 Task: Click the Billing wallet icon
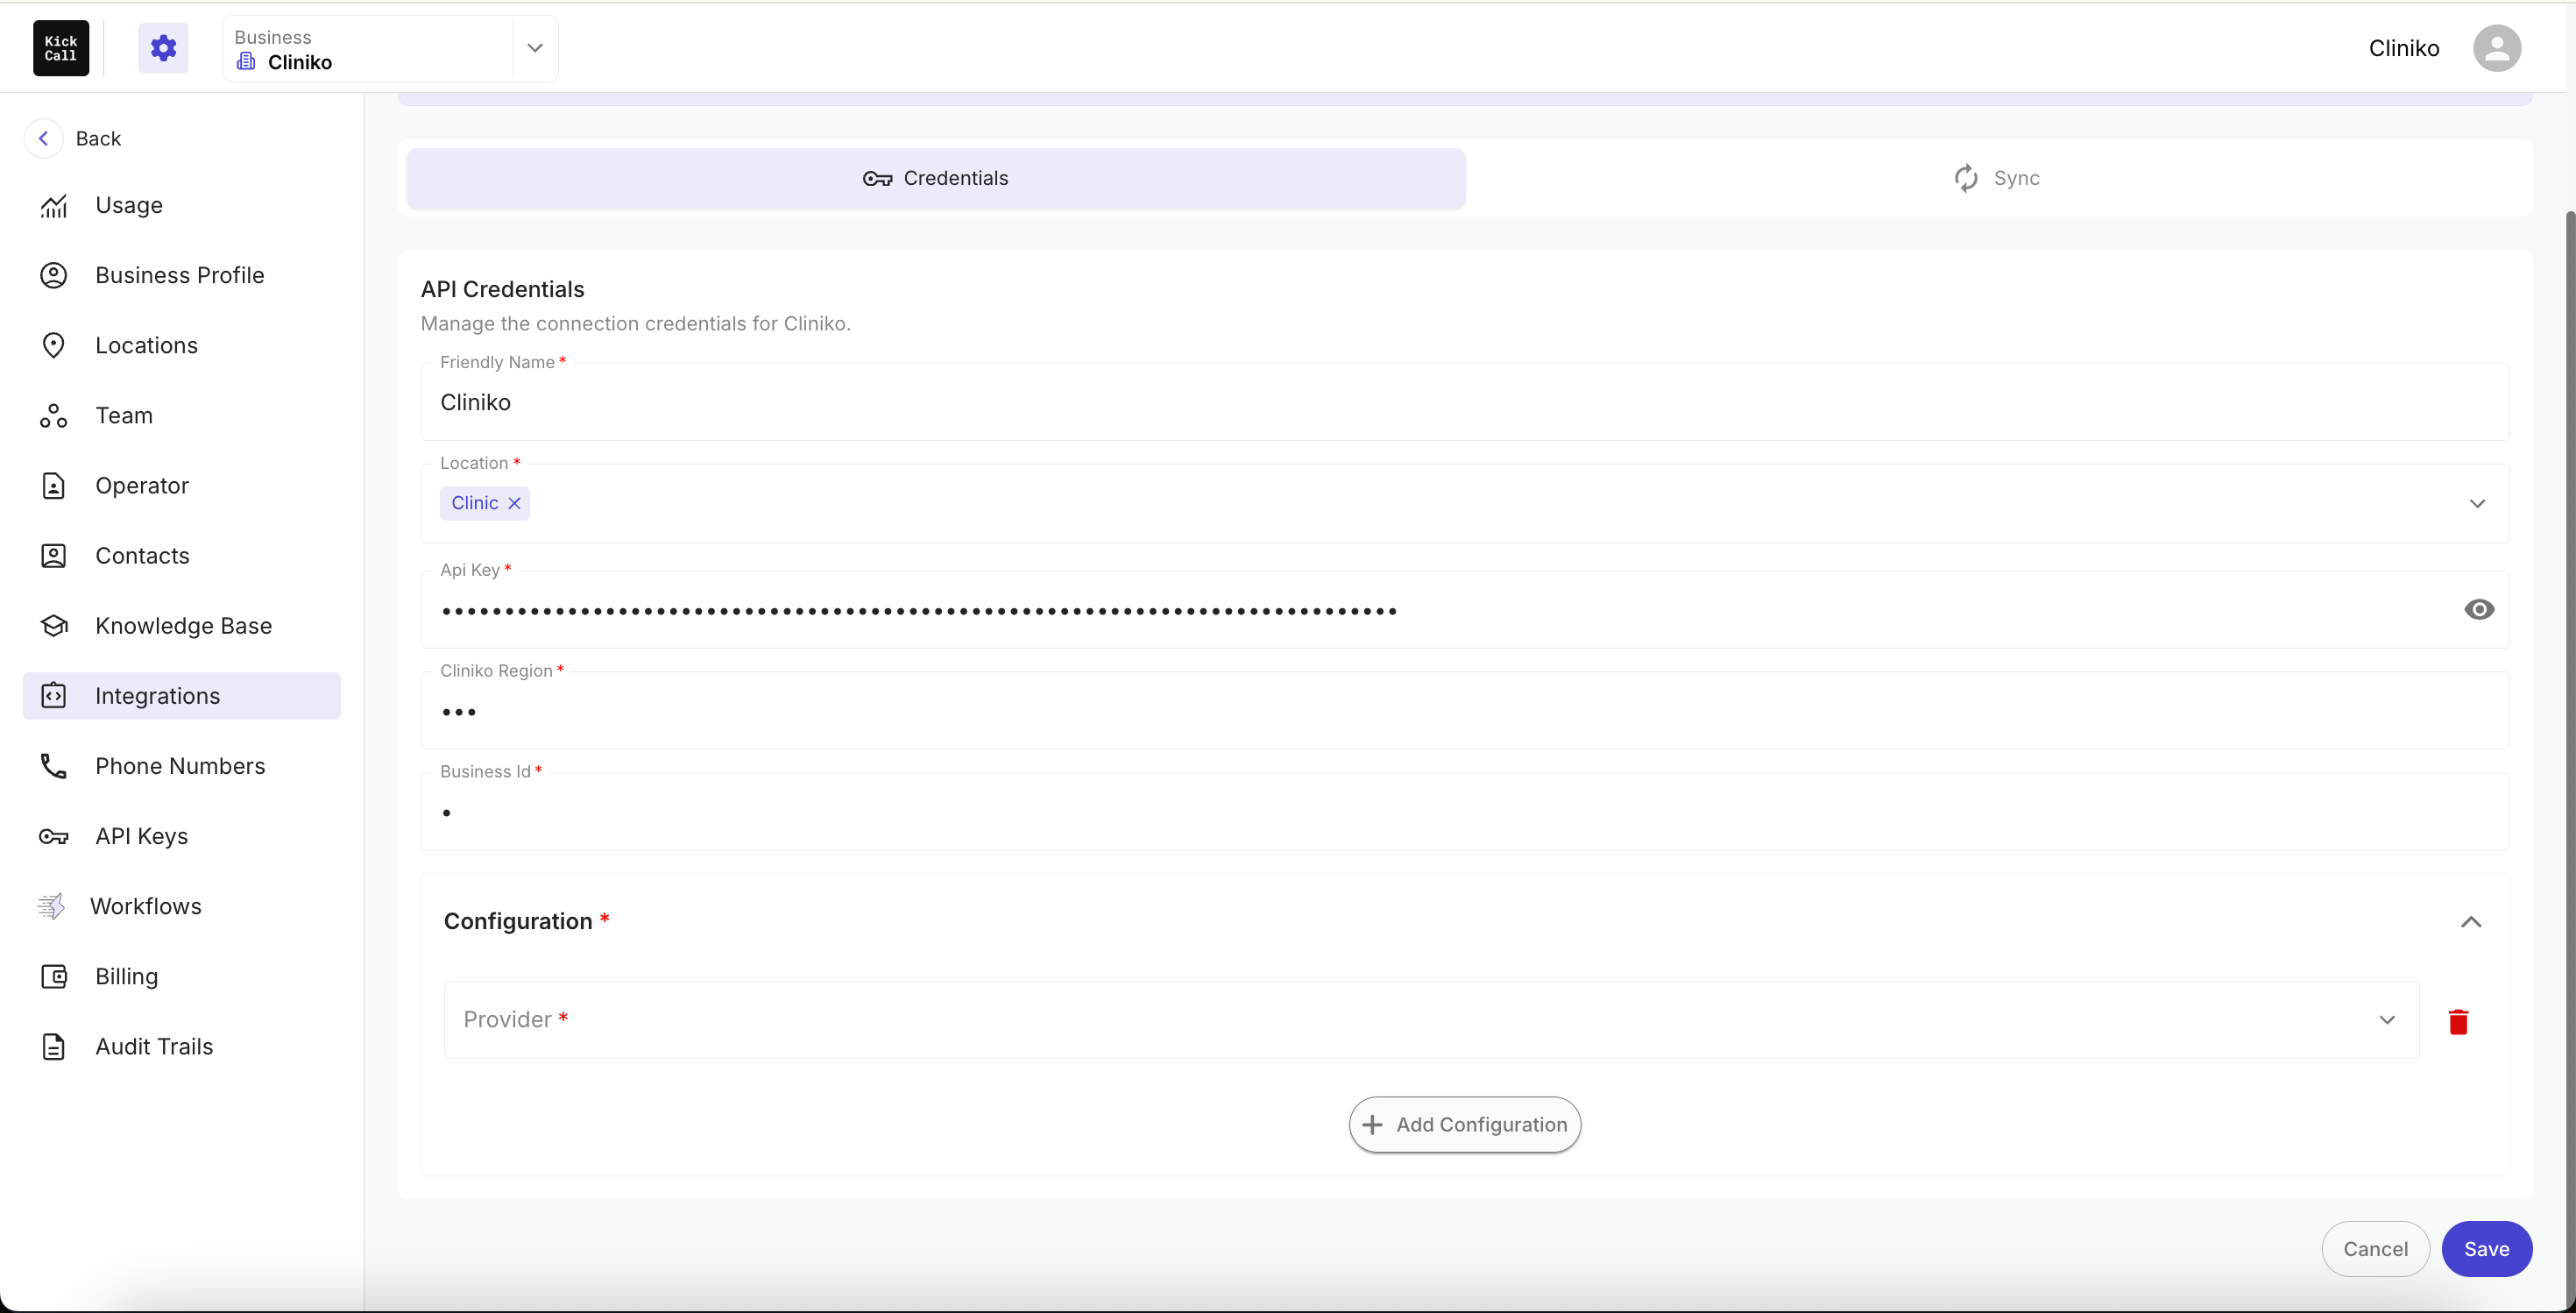[x=54, y=976]
